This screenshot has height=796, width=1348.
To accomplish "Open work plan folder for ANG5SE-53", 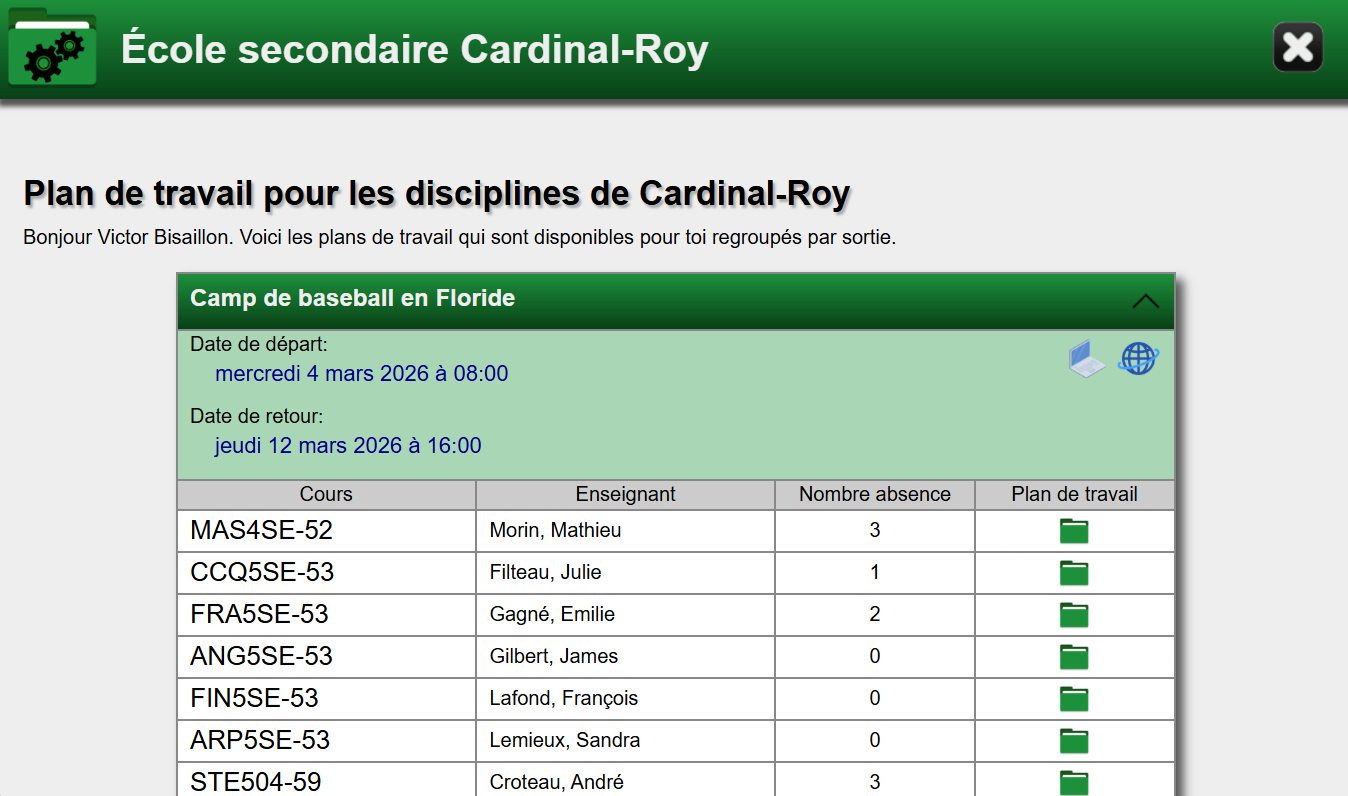I will 1074,657.
